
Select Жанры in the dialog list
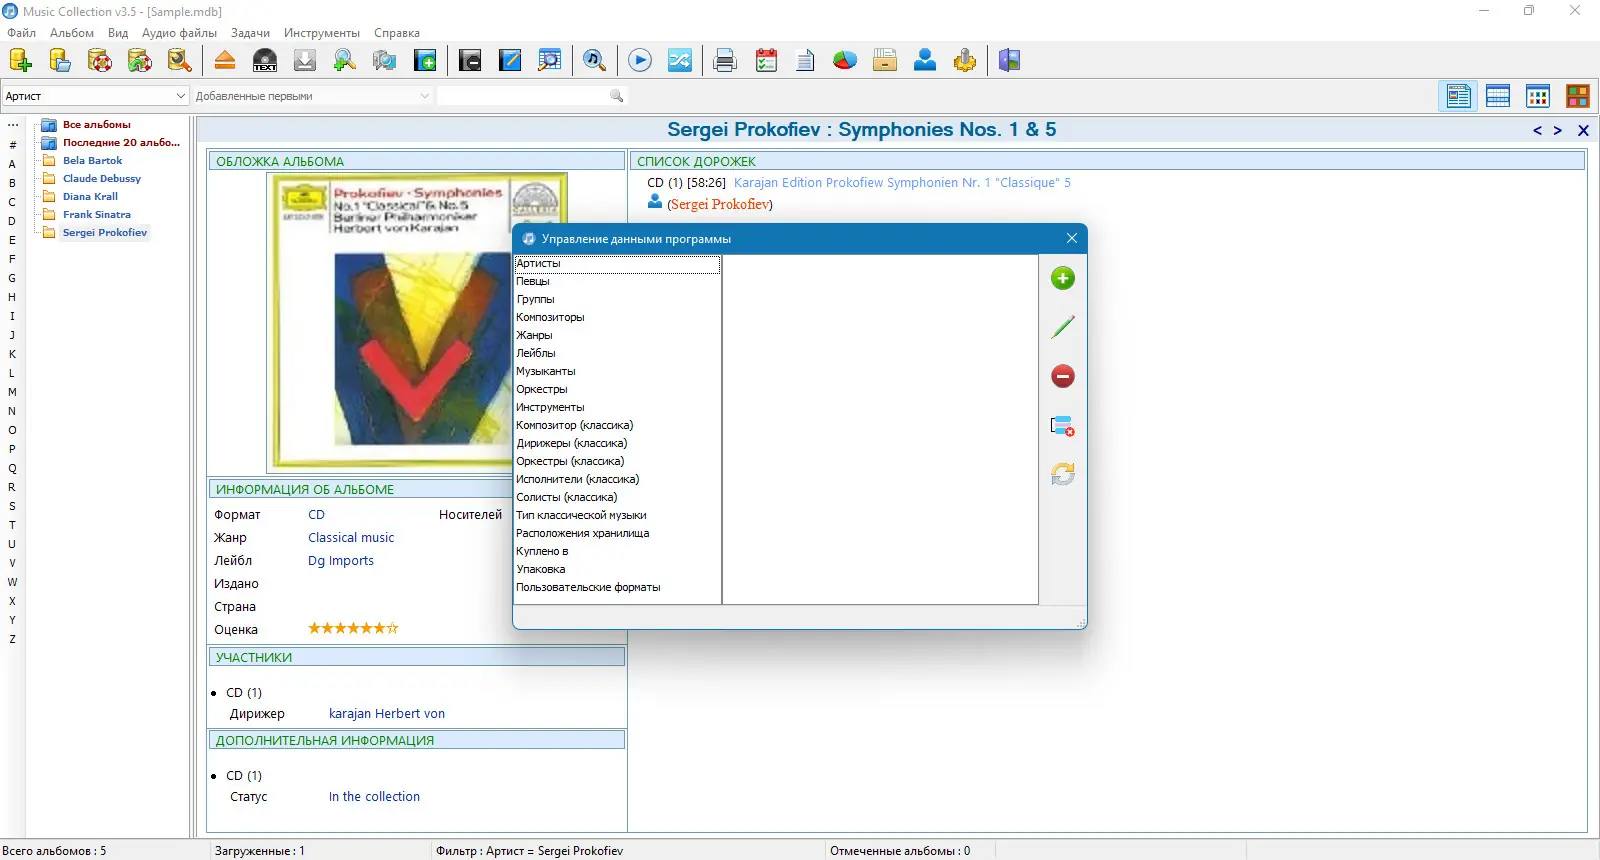[534, 336]
